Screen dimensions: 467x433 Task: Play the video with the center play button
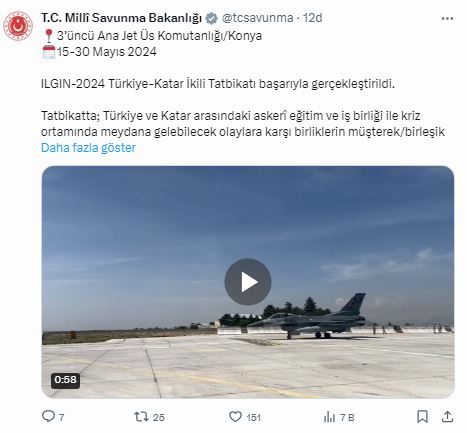click(x=248, y=282)
